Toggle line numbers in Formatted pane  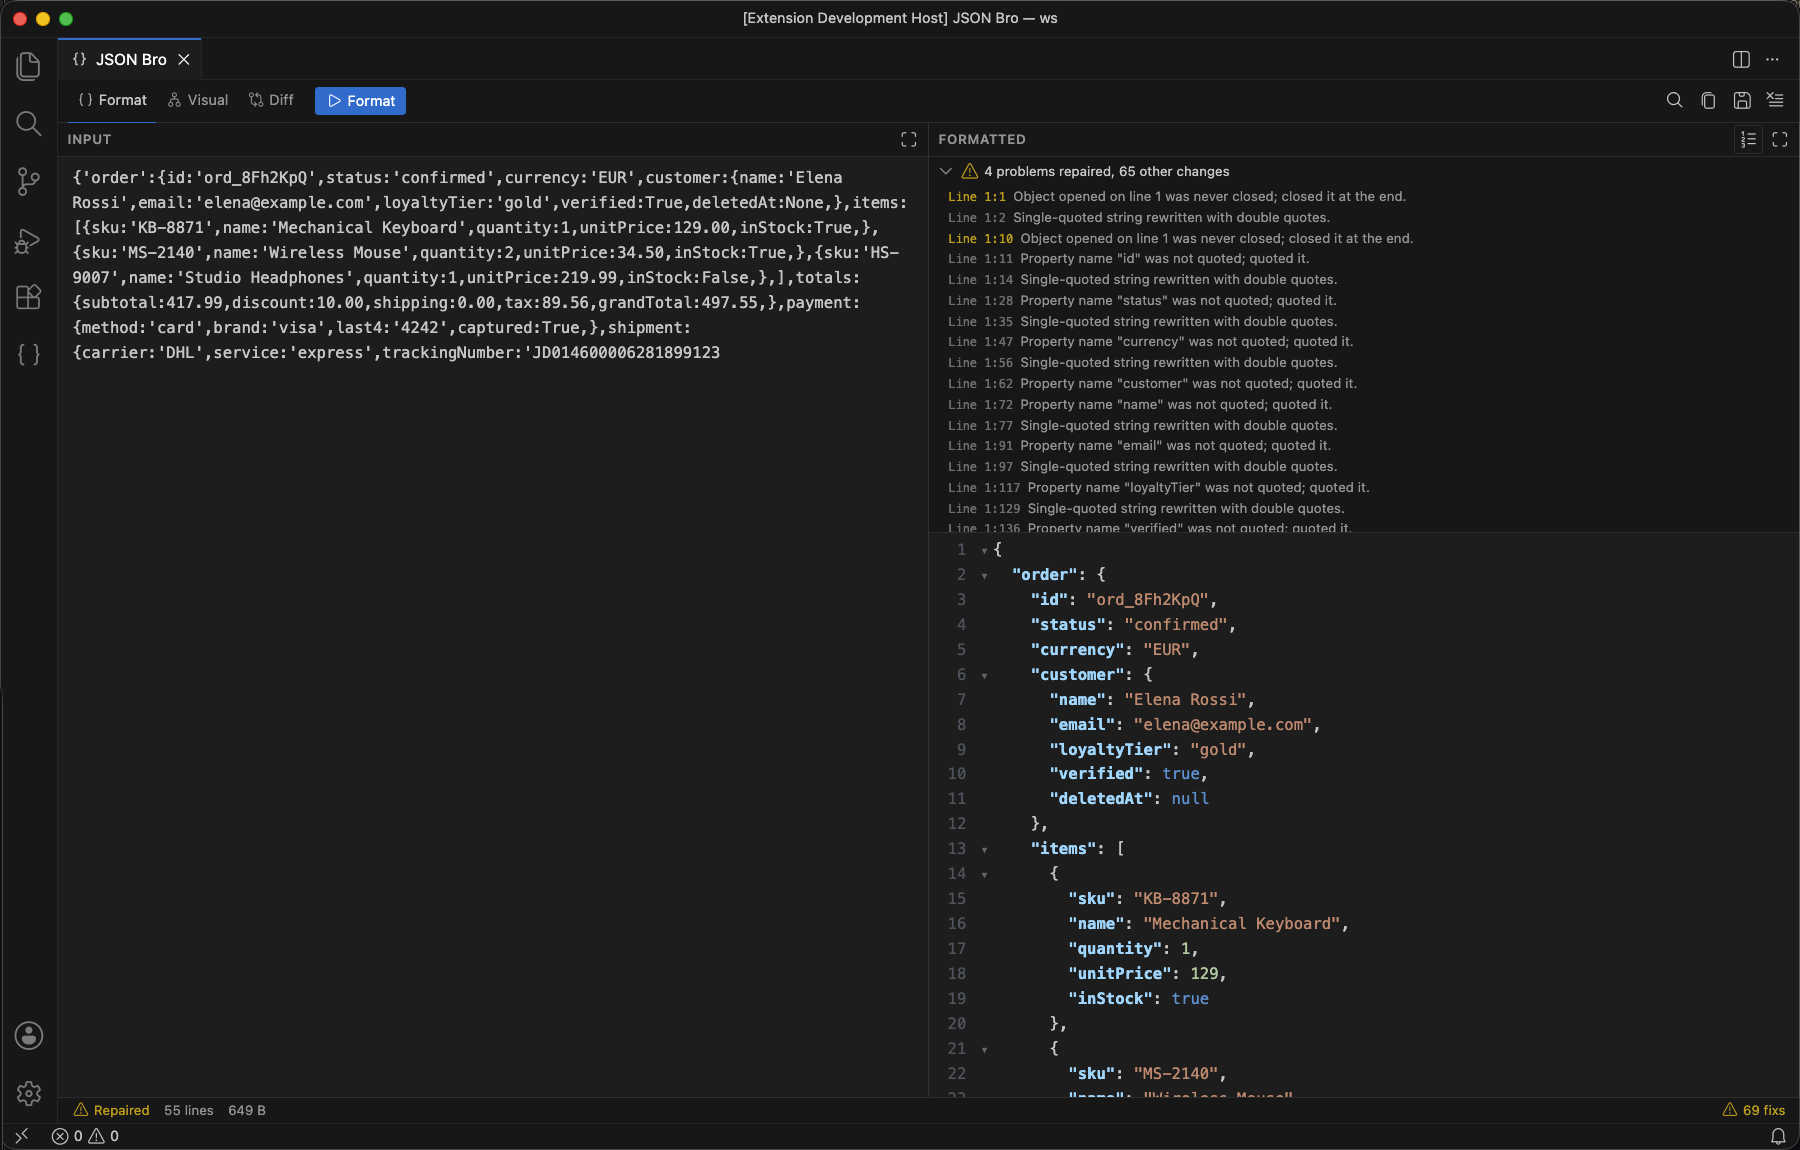[1748, 140]
